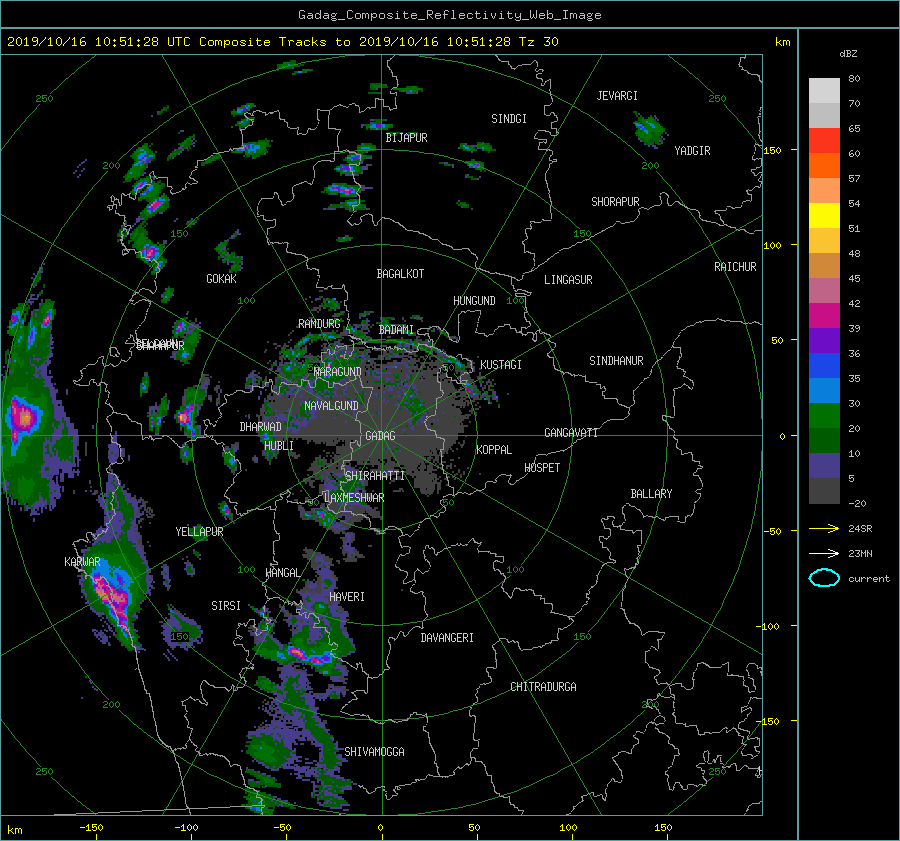The height and width of the screenshot is (841, 900).
Task: Click the '24SR' legend text
Action: pos(860,529)
